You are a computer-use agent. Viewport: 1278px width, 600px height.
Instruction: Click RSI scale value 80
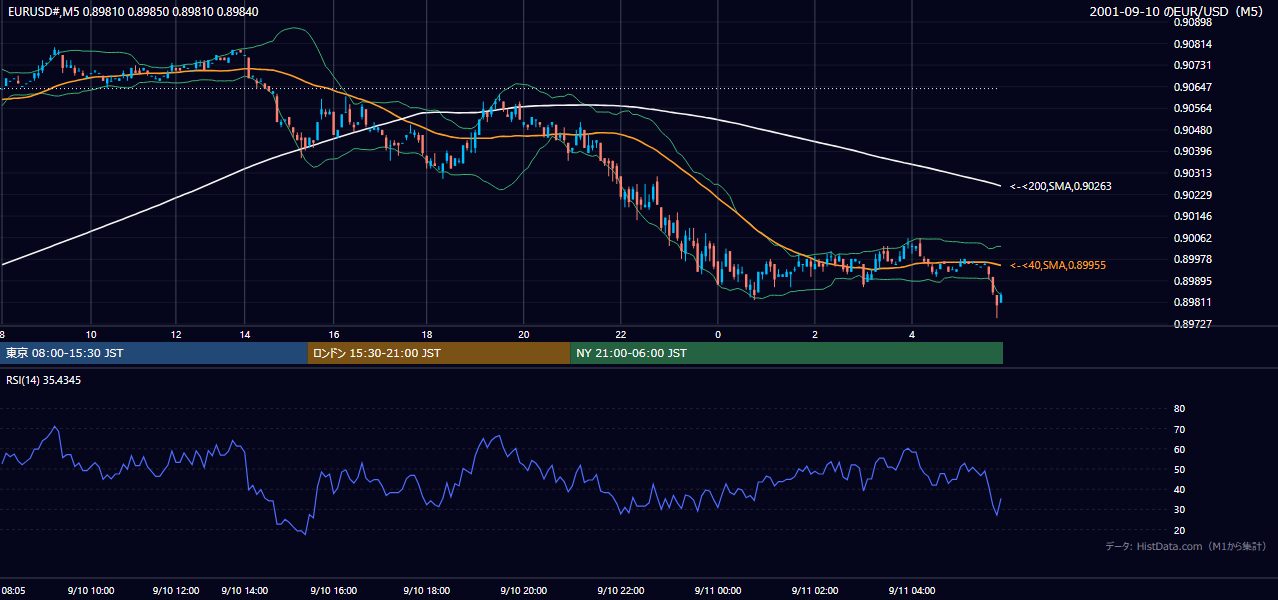(1179, 409)
